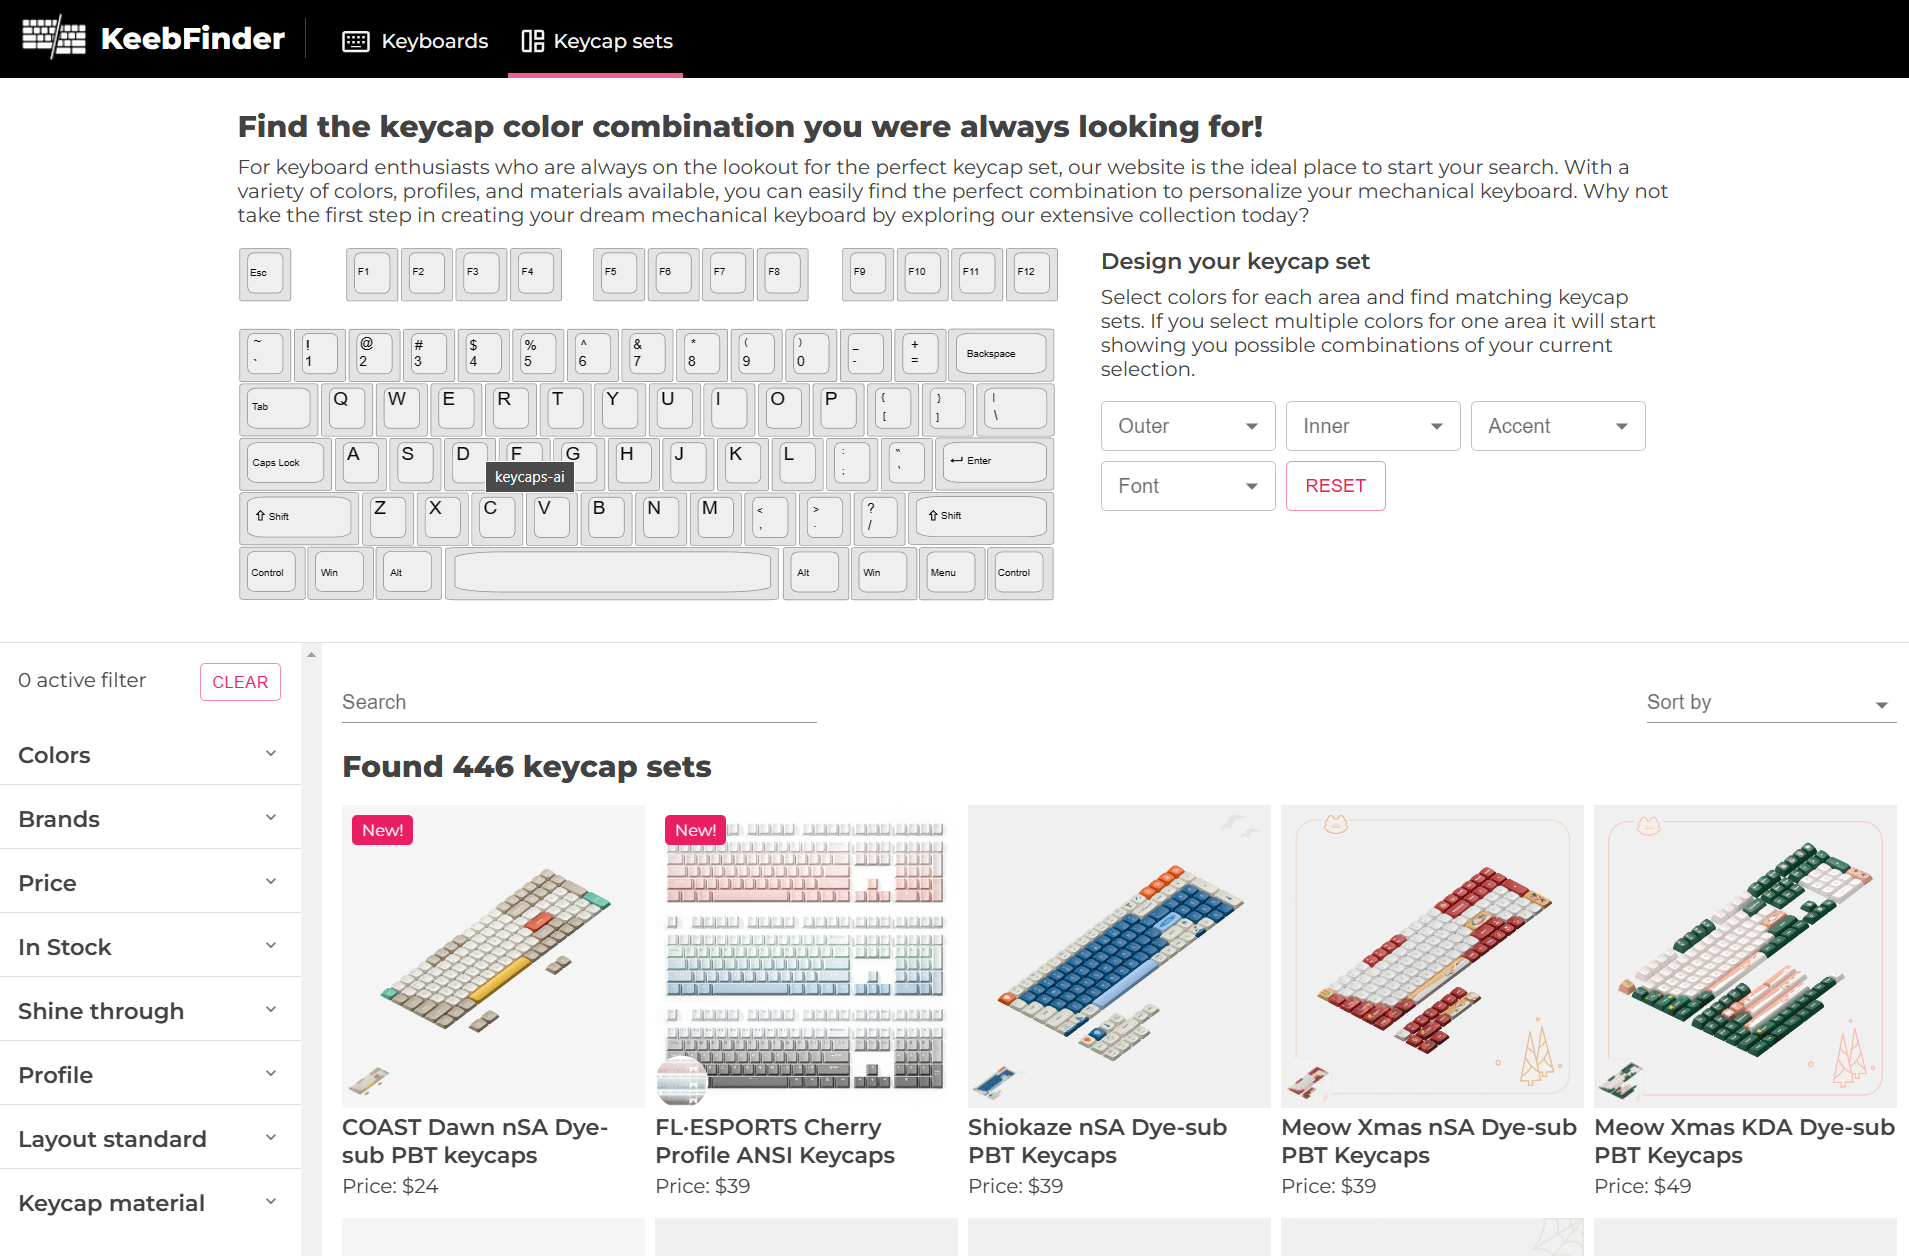Click the spacebar keycap on the preview
1909x1256 pixels.
pyautogui.click(x=612, y=573)
